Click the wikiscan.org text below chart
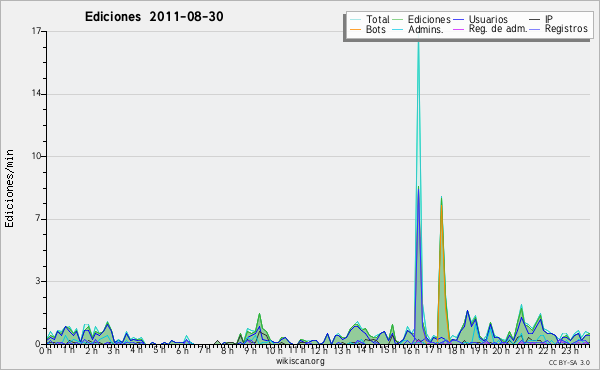Screen dimensions: 600x370 (x=300, y=361)
